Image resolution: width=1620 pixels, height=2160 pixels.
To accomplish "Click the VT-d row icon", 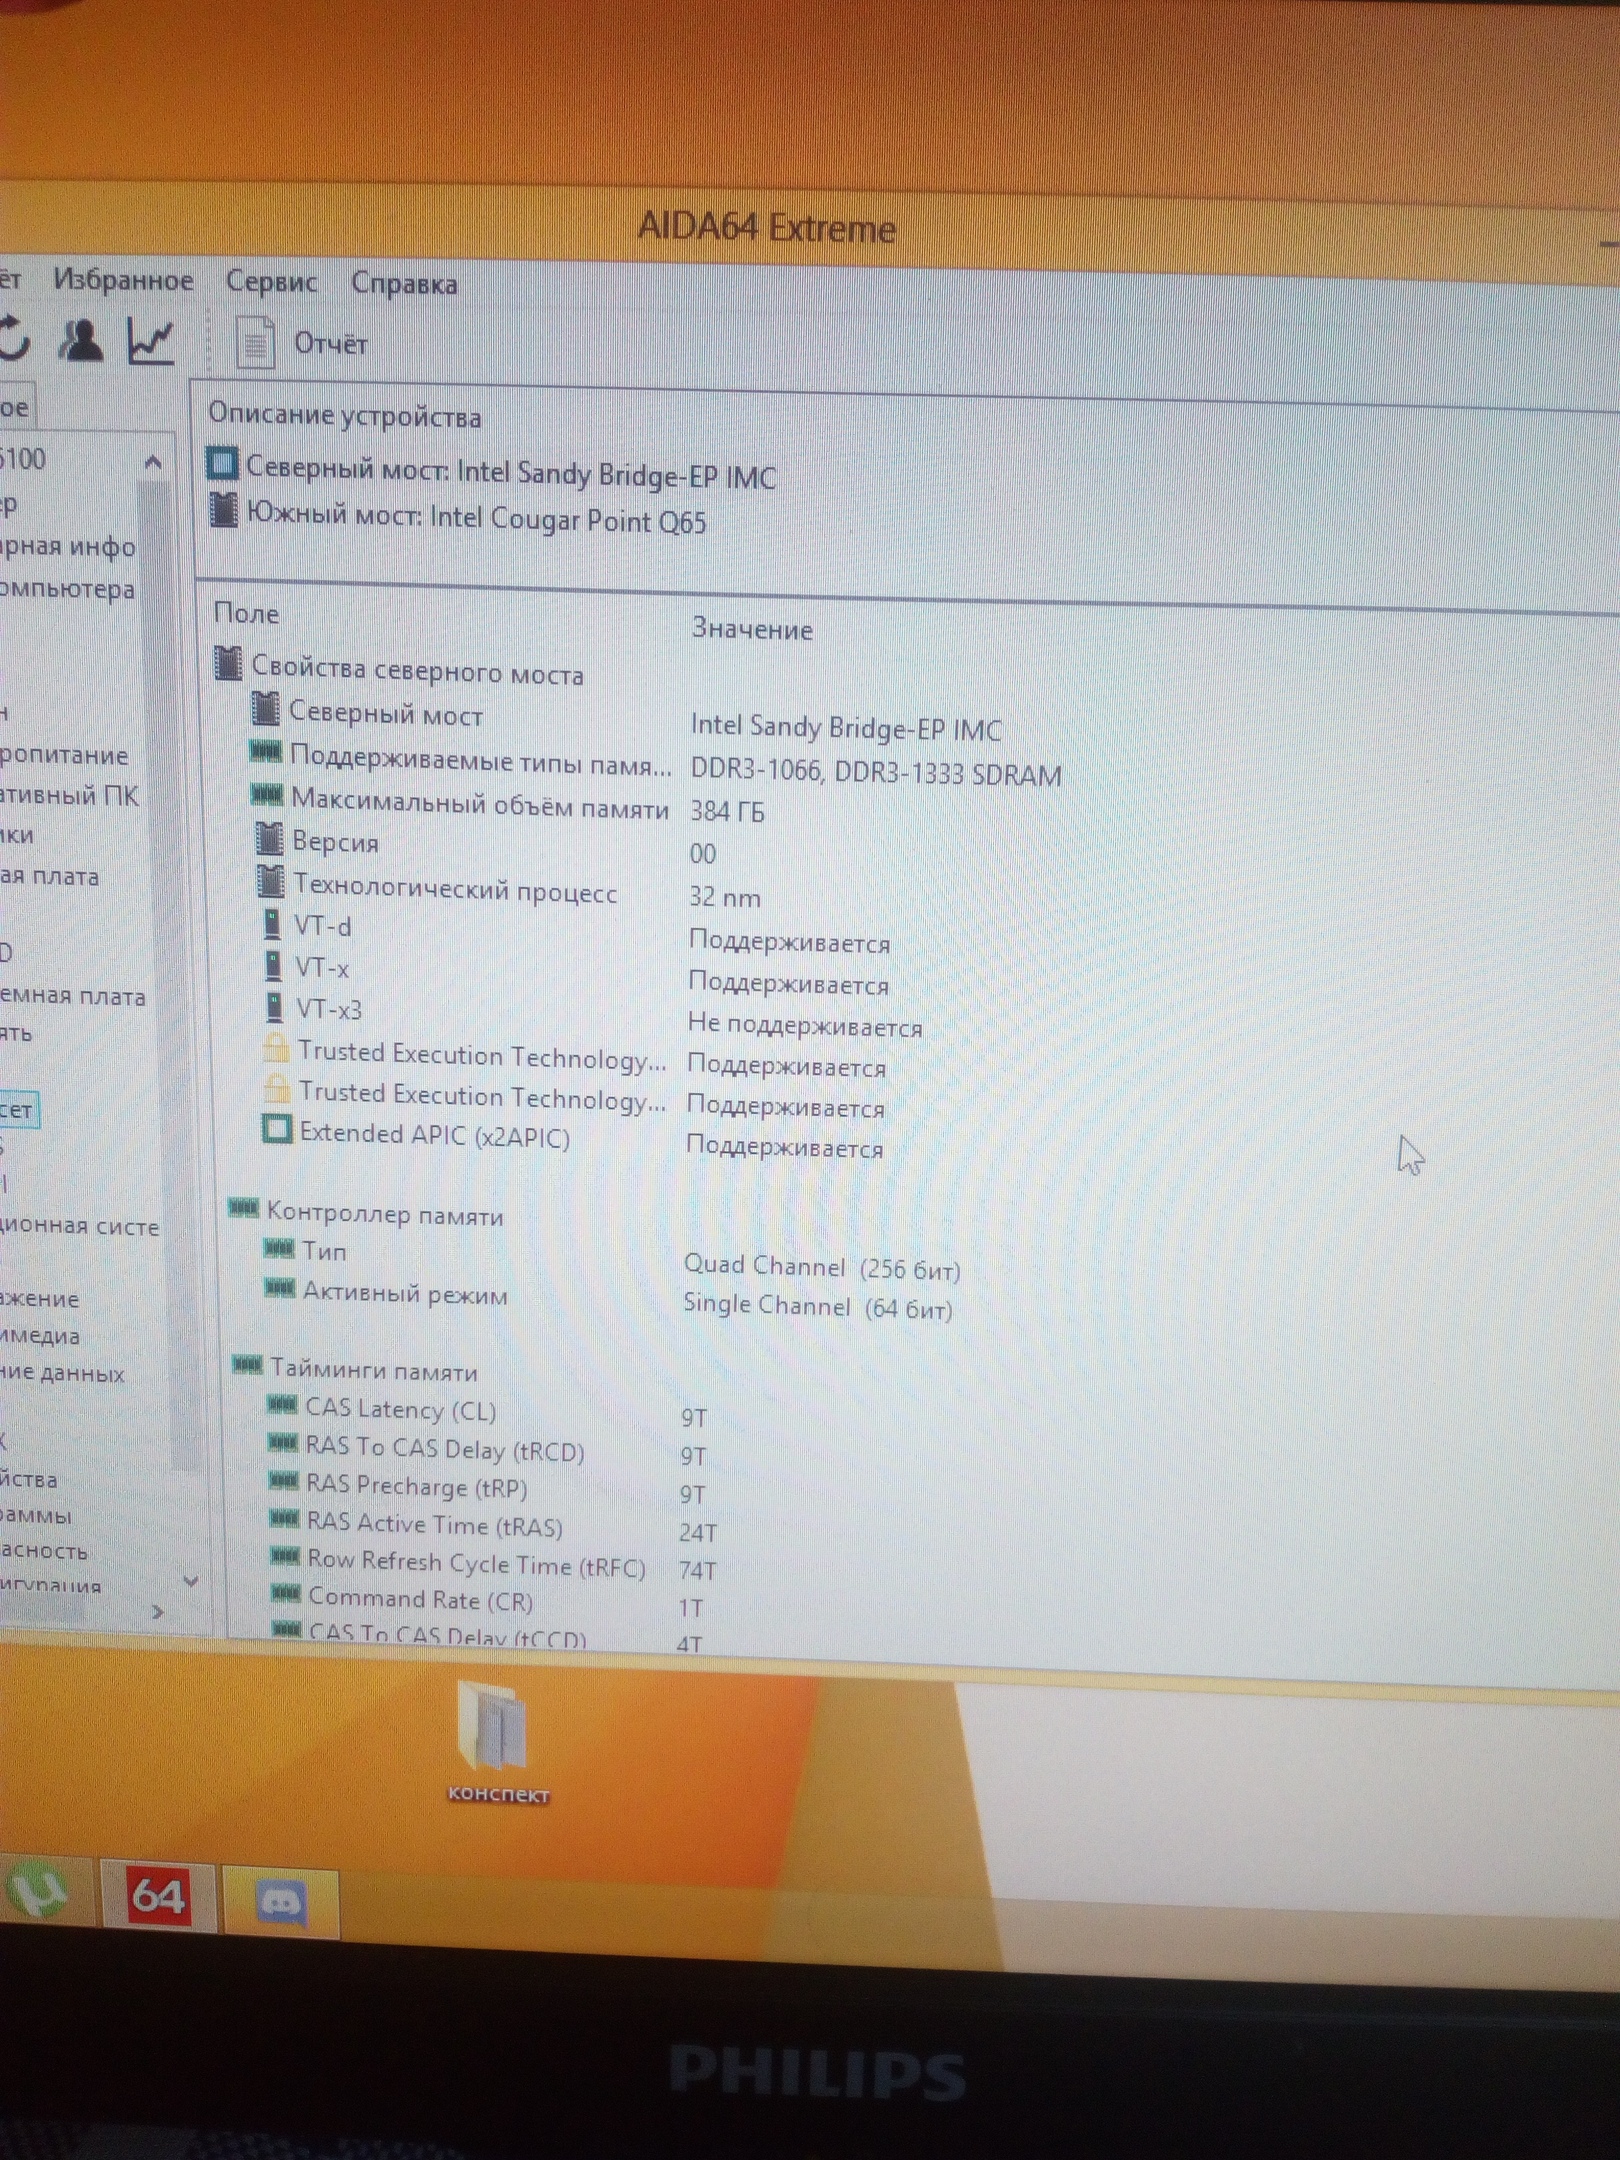I will coord(272,924).
